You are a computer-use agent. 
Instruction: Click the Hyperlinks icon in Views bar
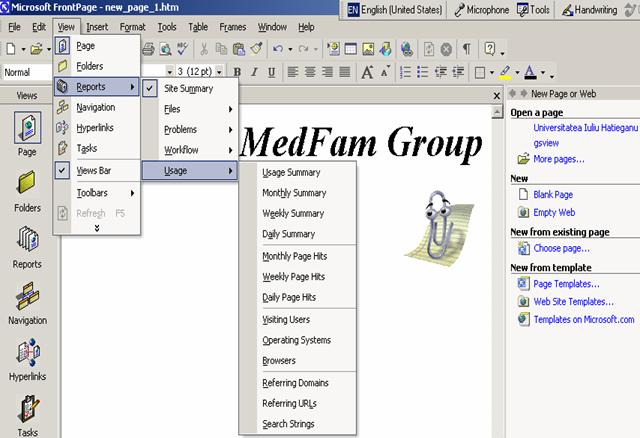coord(27,358)
